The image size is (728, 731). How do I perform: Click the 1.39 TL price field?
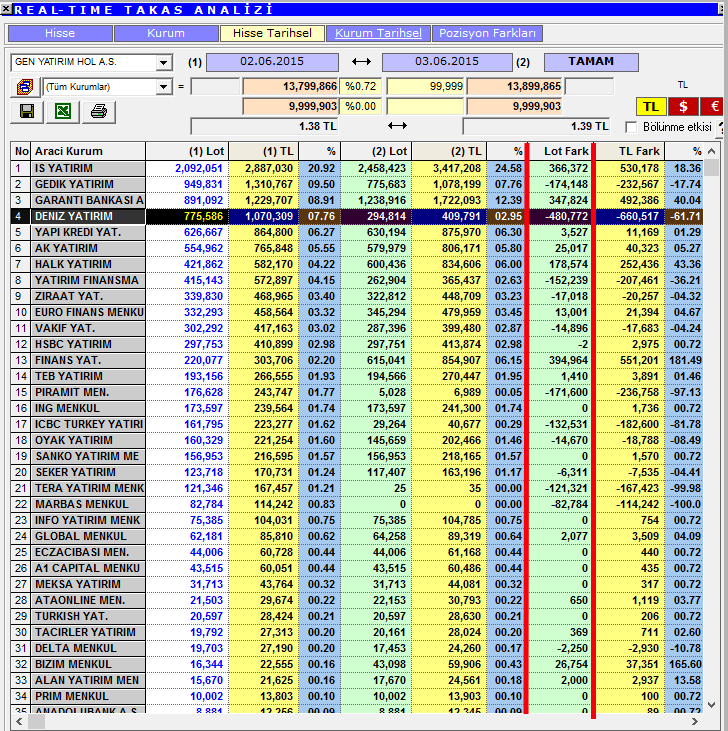pos(536,126)
